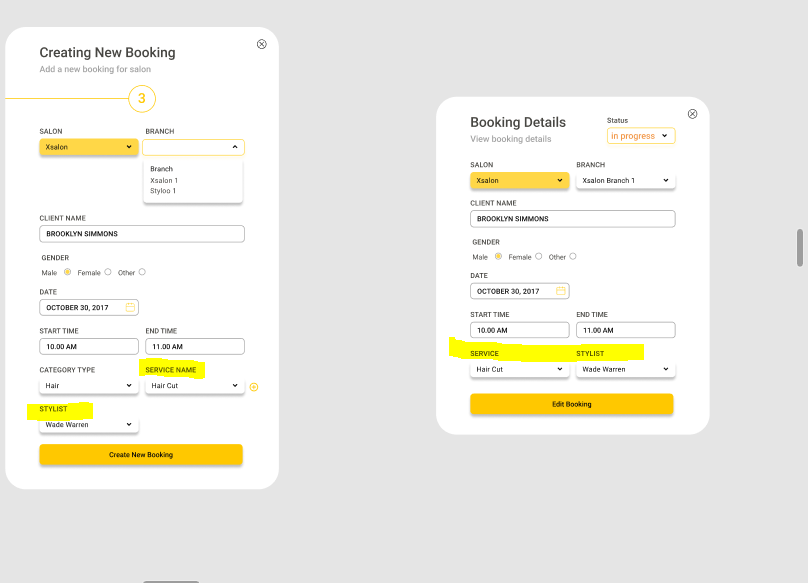Choose Xsalon 1 from the branch list
Image resolution: width=808 pixels, height=583 pixels.
coord(164,180)
